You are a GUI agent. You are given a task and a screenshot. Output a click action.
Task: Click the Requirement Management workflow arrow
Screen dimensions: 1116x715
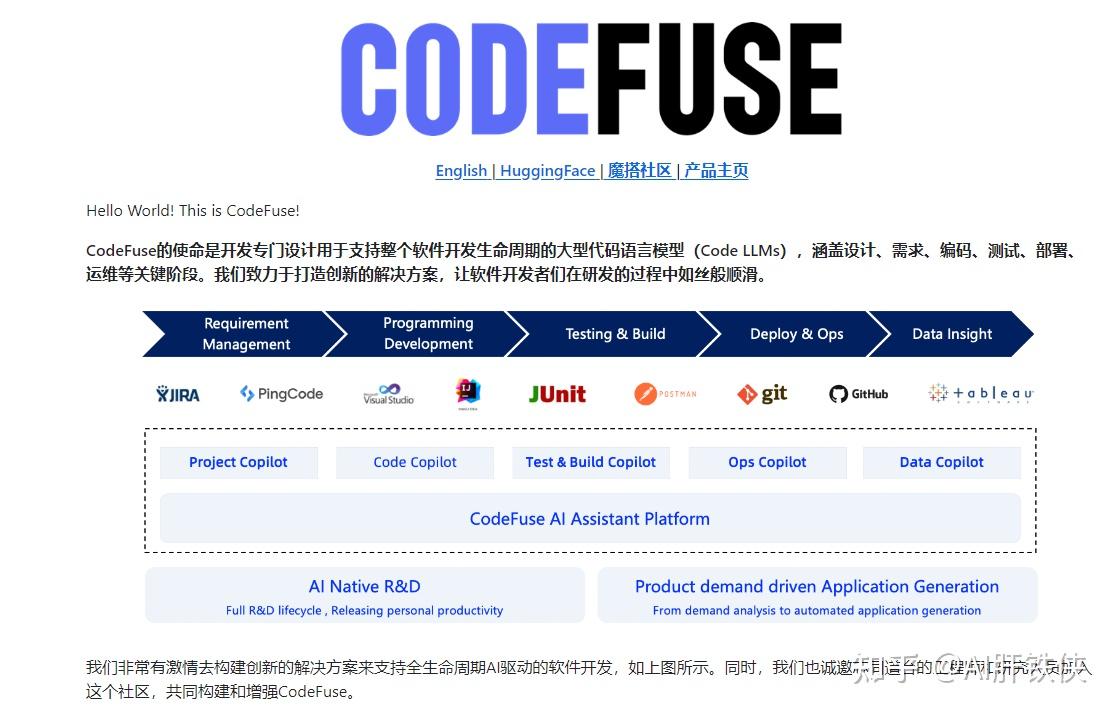click(245, 333)
